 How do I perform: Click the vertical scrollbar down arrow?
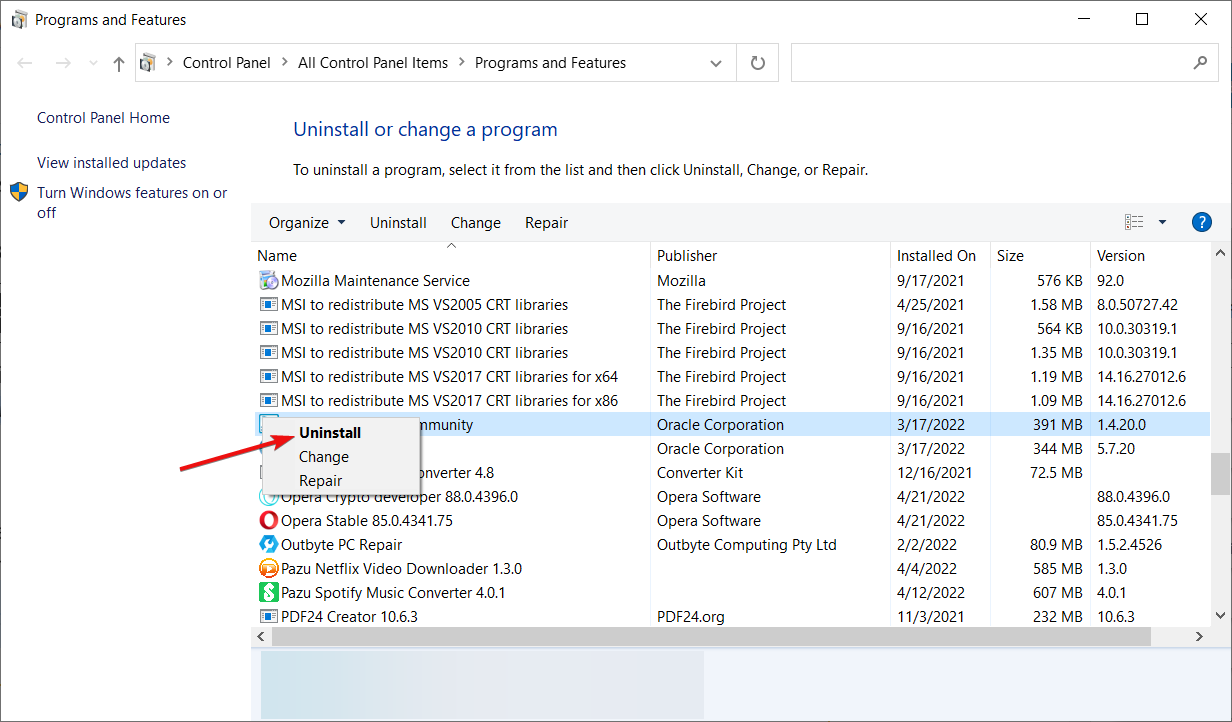coord(1221,616)
